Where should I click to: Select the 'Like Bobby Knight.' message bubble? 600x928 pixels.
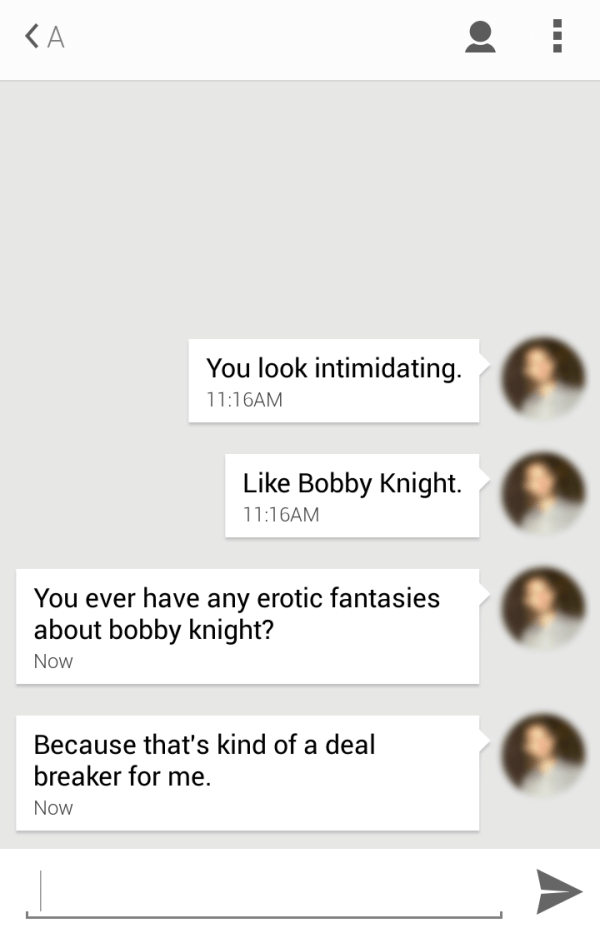tap(352, 495)
